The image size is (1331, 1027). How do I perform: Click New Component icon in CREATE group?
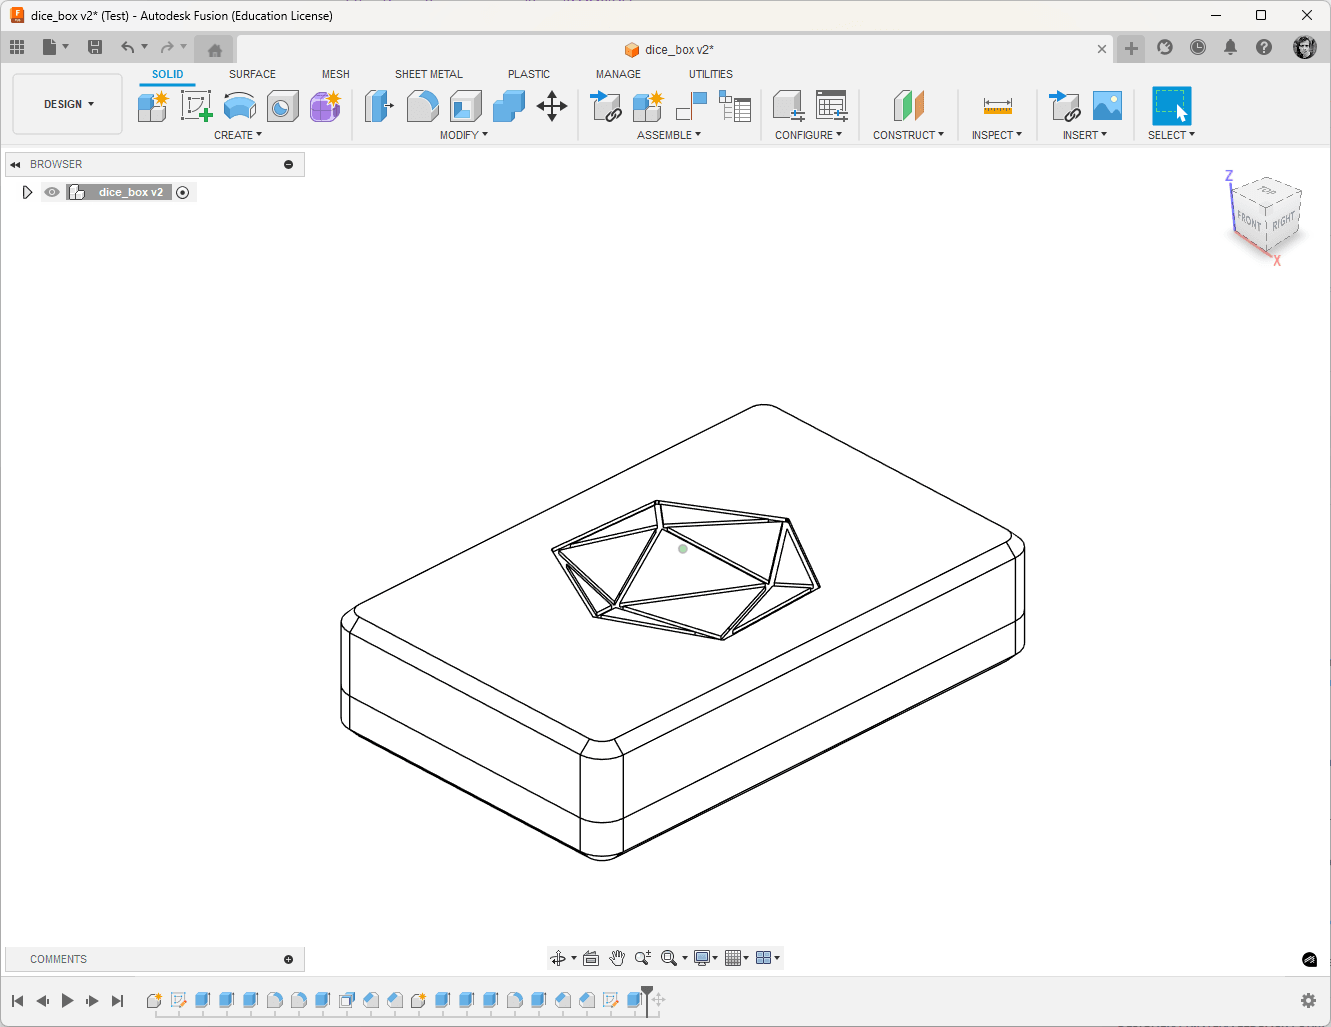click(153, 106)
